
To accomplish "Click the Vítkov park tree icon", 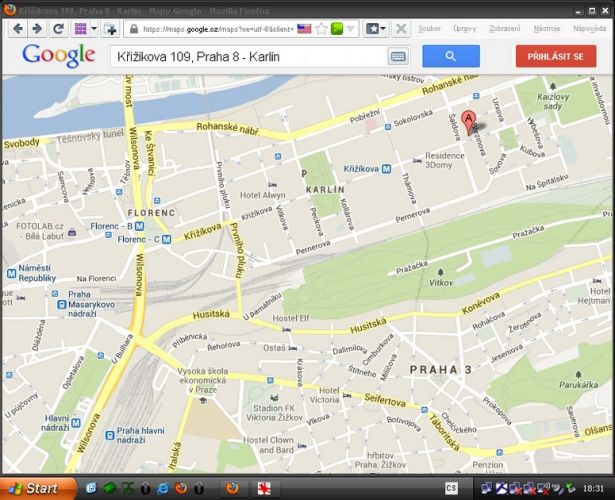I will (440, 272).
